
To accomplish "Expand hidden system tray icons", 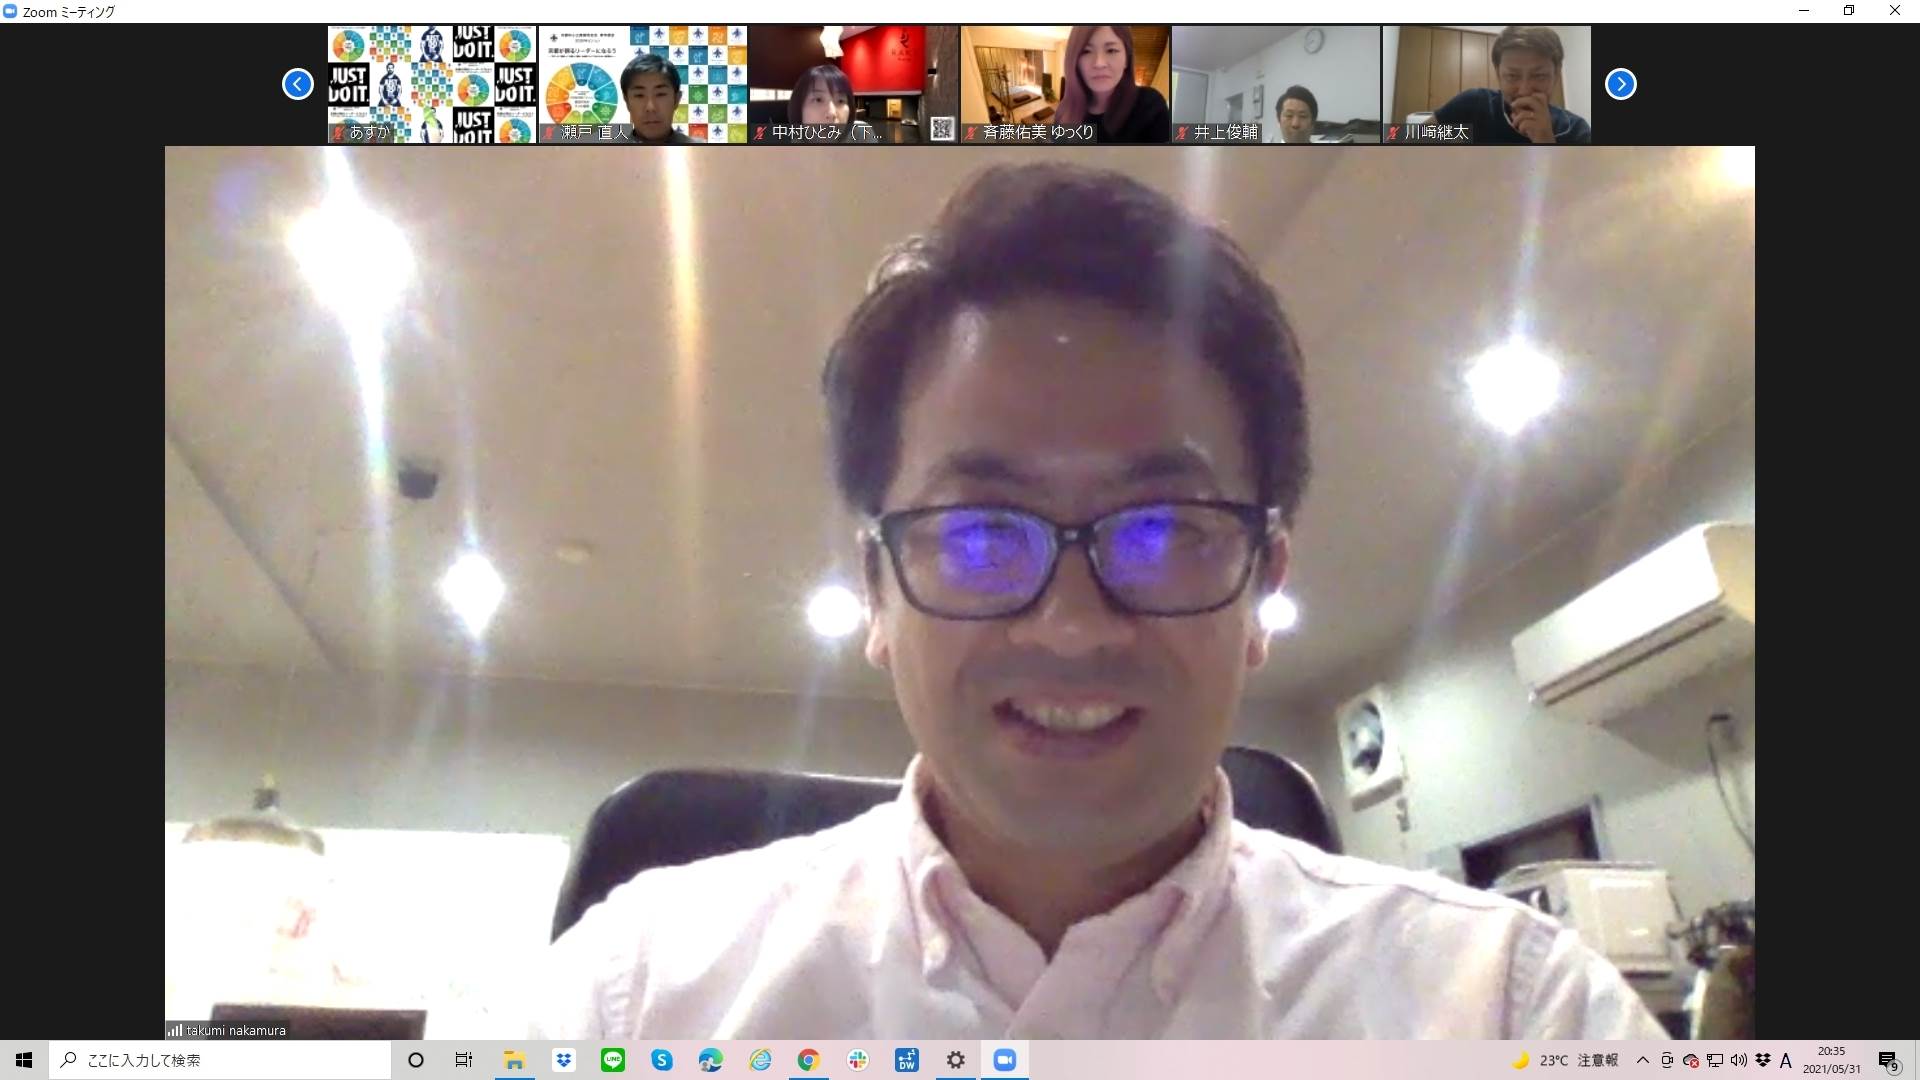I will pyautogui.click(x=1642, y=1060).
